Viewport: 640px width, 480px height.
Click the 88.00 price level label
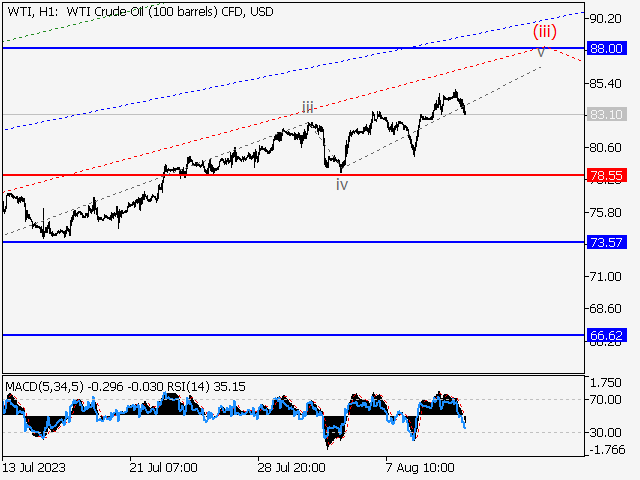(x=607, y=49)
